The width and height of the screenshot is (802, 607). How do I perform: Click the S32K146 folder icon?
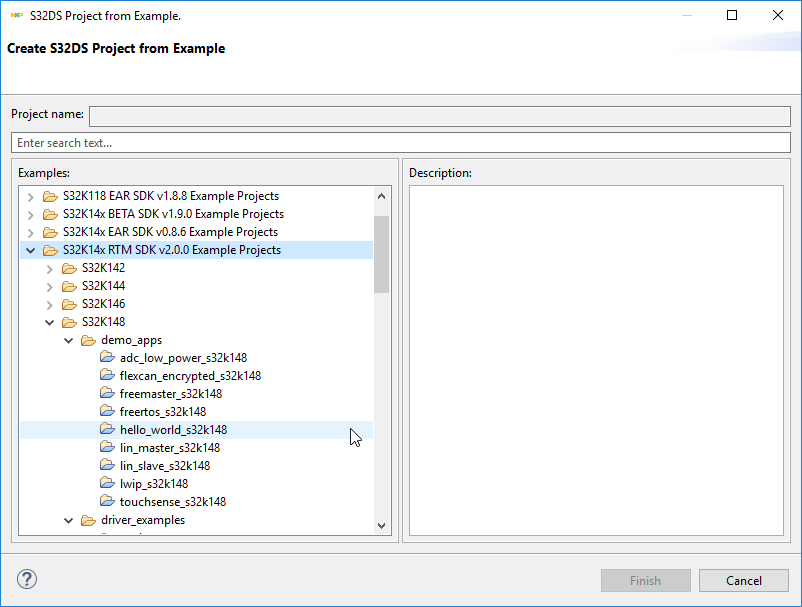(69, 304)
